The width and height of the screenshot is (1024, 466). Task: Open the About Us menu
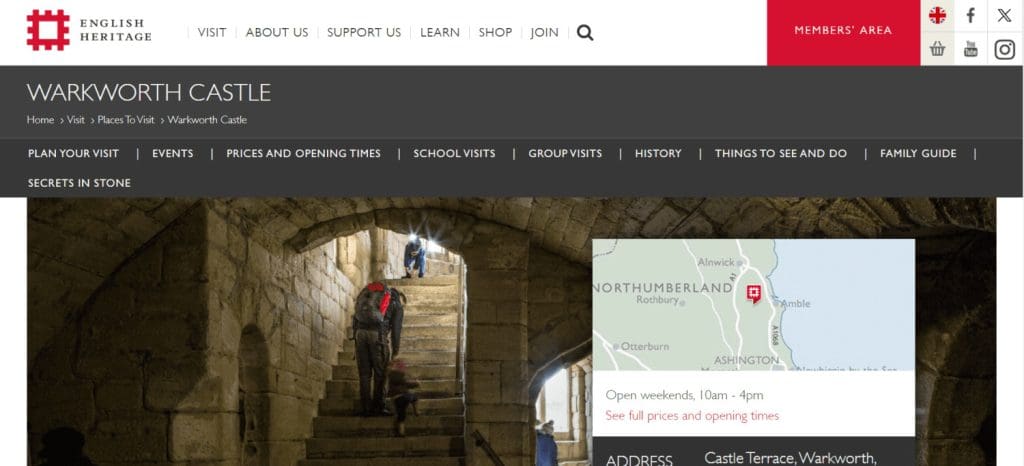(277, 33)
